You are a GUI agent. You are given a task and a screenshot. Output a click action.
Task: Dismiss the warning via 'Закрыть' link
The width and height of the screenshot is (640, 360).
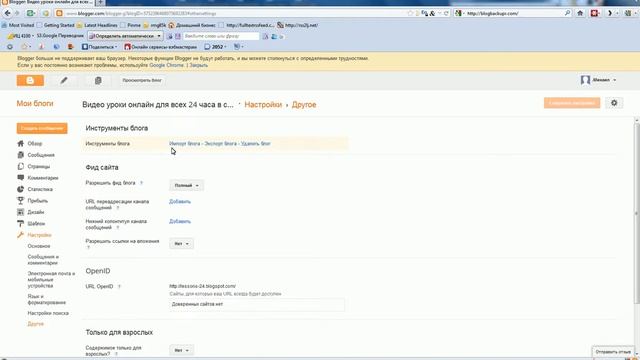point(198,65)
